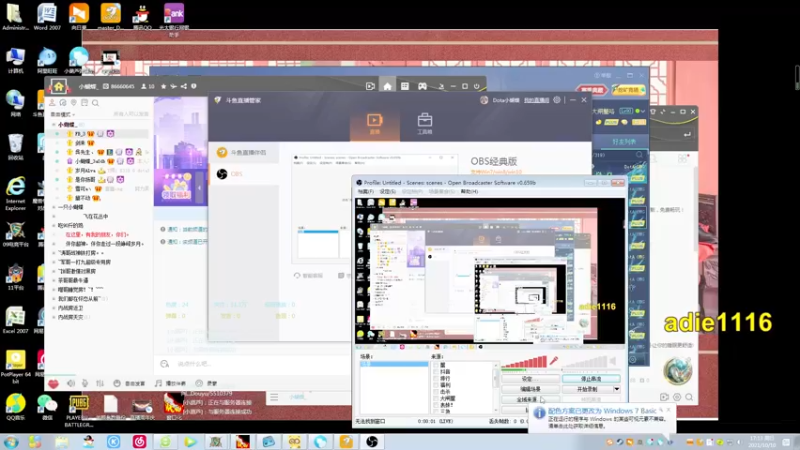Click the 编辑场景 button in OBS
The image size is (800, 450).
pos(530,389)
